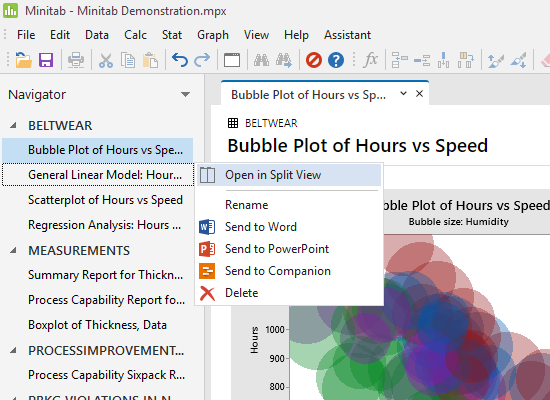
Task: Select Regression Analysis: Hours item
Action: 98,225
